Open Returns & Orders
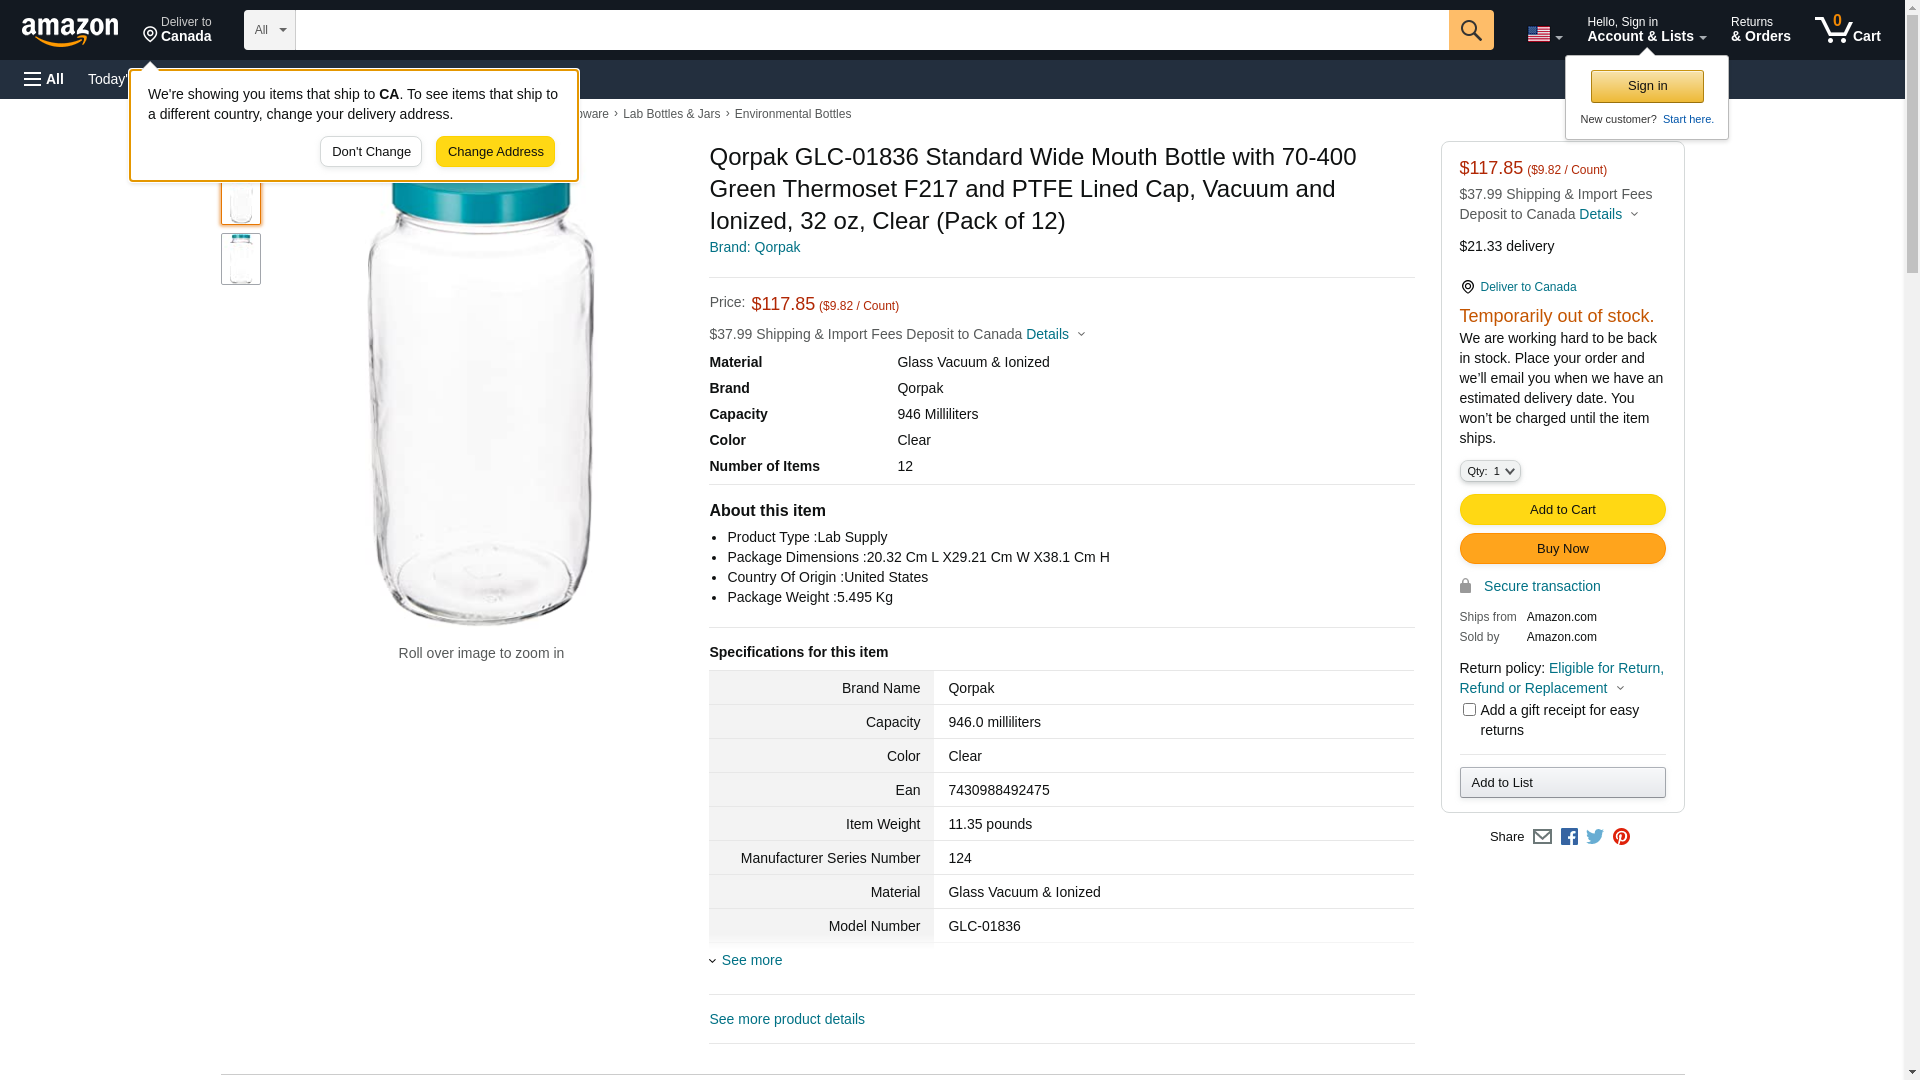Image resolution: width=1920 pixels, height=1080 pixels. [x=1760, y=30]
